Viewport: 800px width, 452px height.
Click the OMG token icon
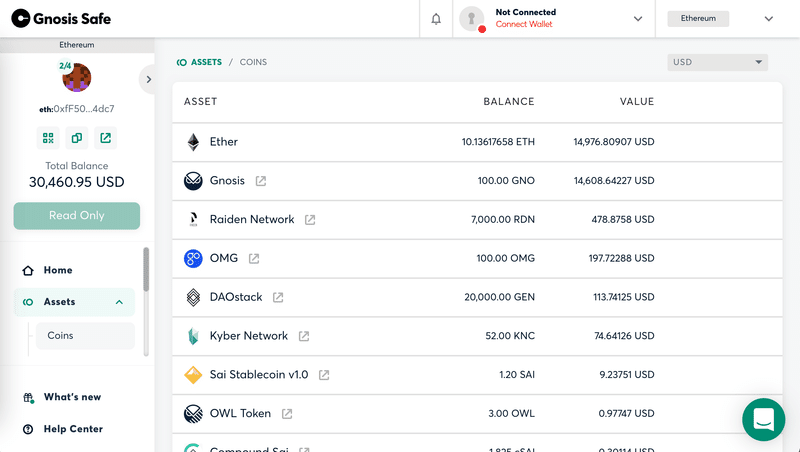click(x=193, y=258)
